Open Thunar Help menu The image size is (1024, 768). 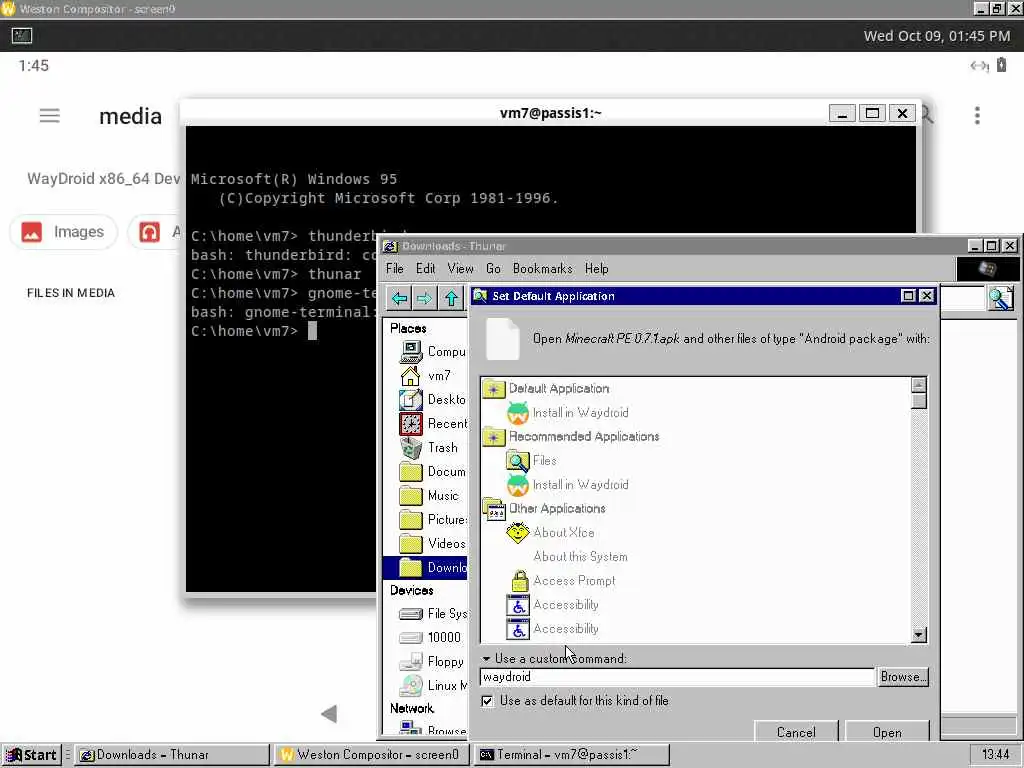(596, 268)
